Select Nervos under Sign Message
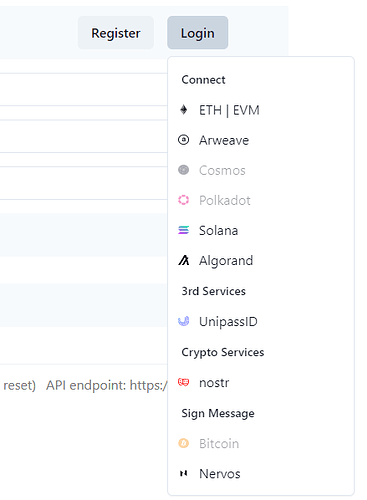The width and height of the screenshot is (367, 500). click(261, 474)
